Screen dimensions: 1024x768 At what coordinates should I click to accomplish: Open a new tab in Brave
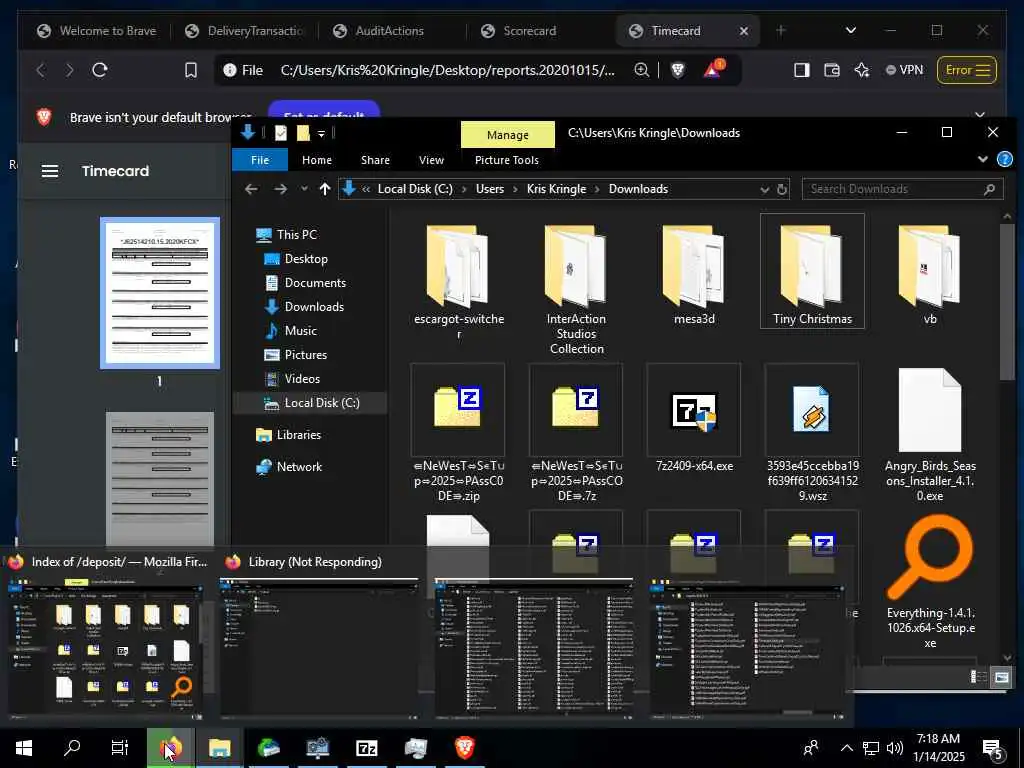pyautogui.click(x=780, y=30)
